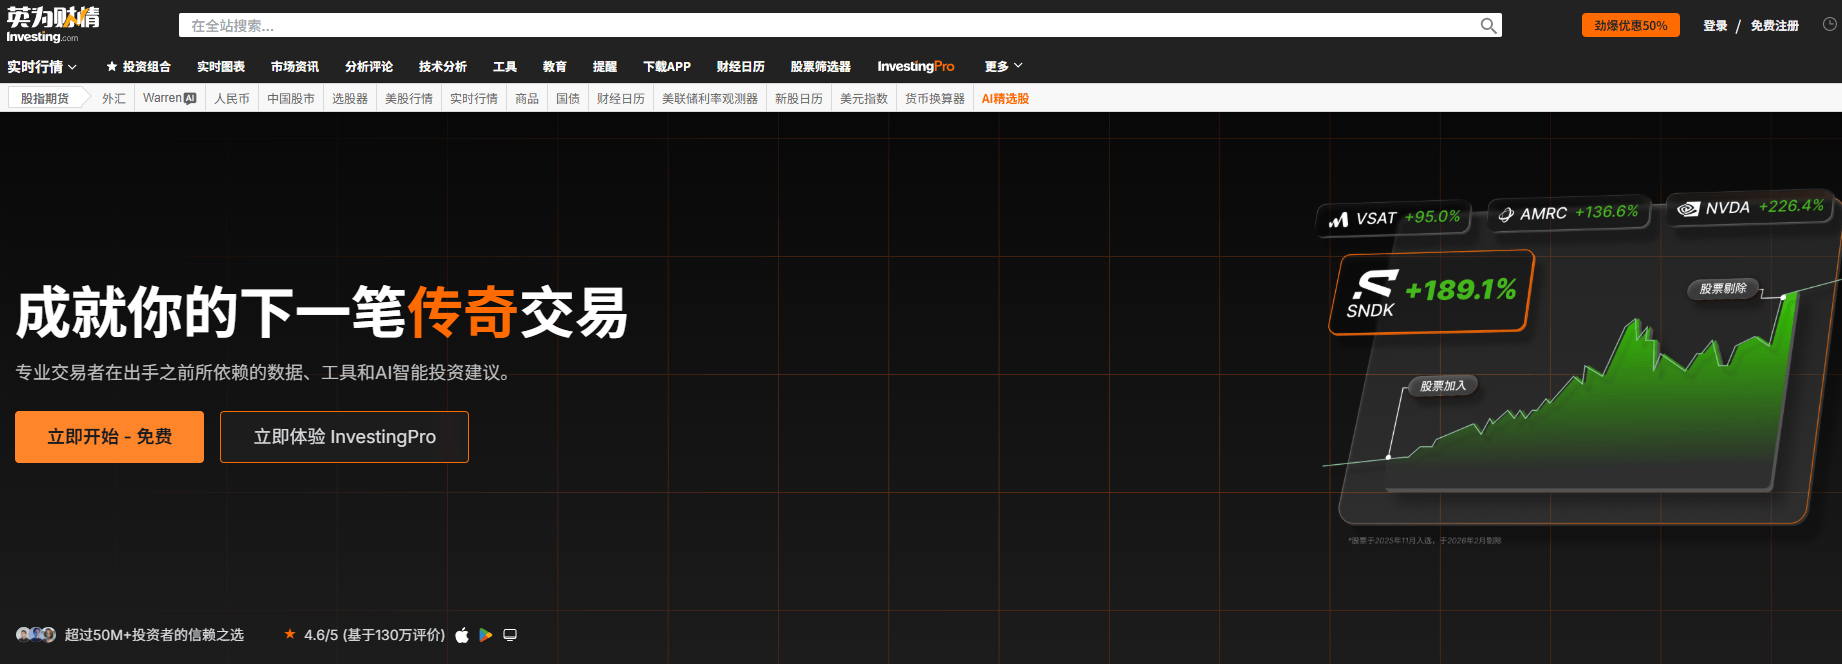Select the 选股器 sub-navigation link
The image size is (1842, 667).
point(350,98)
